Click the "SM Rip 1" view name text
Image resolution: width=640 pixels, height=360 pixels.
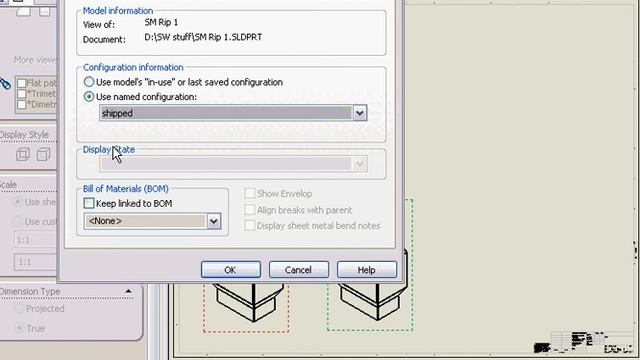pos(161,22)
